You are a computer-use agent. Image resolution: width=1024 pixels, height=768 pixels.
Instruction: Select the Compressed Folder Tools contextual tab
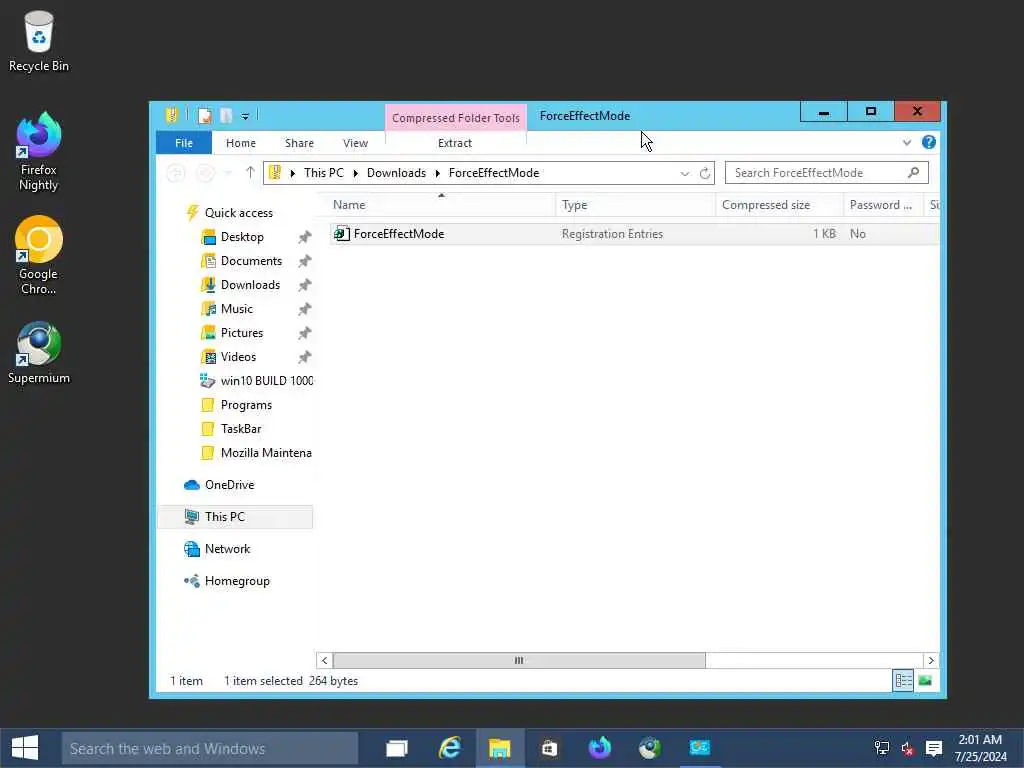[456, 118]
